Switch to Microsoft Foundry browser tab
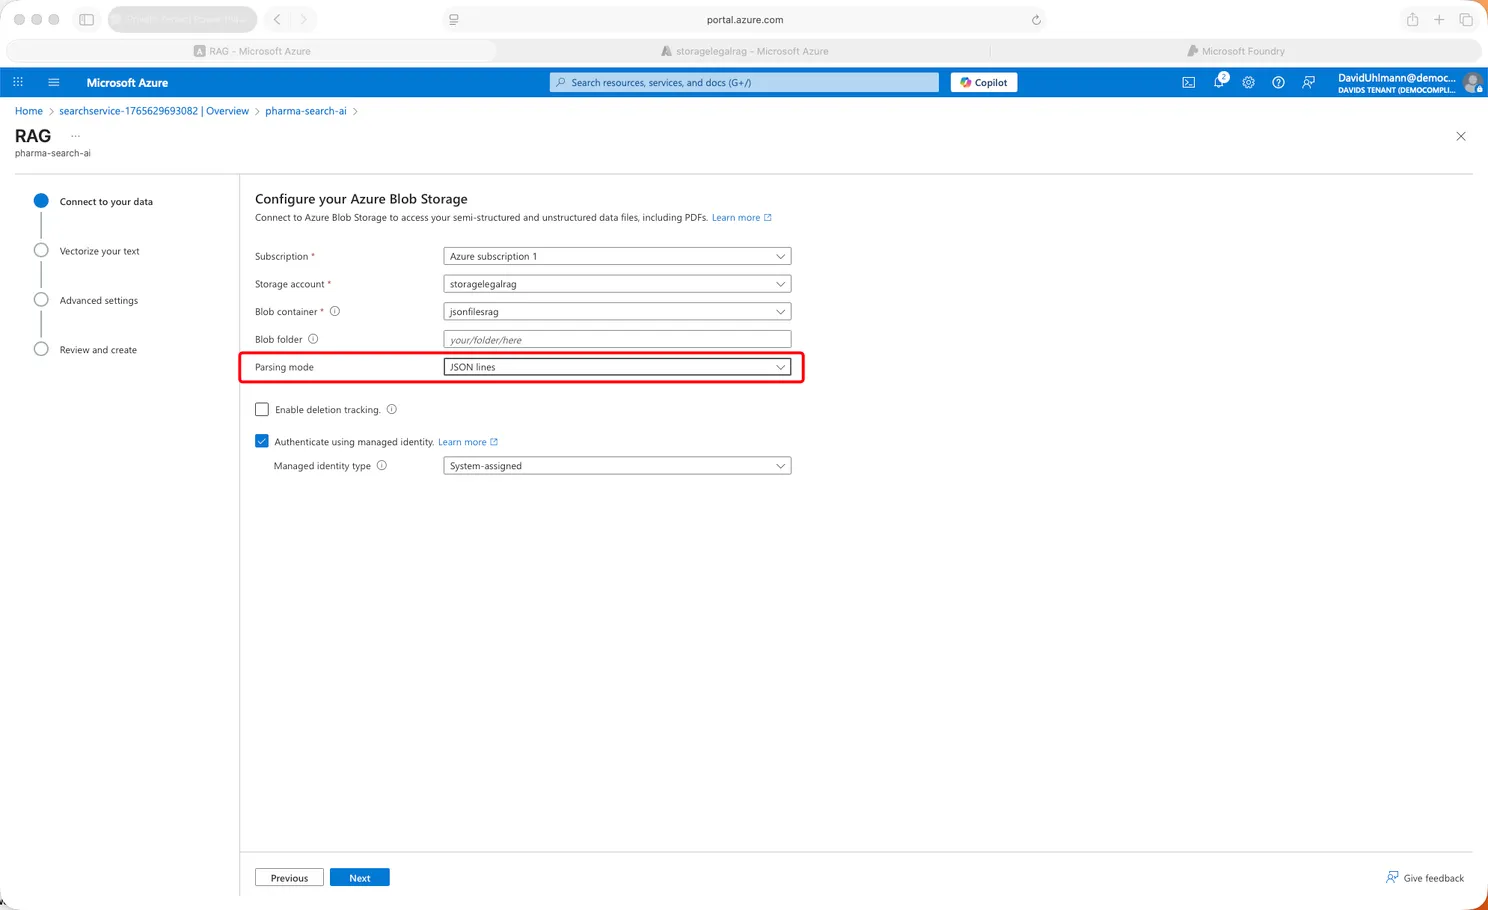The height and width of the screenshot is (910, 1488). pos(1236,51)
